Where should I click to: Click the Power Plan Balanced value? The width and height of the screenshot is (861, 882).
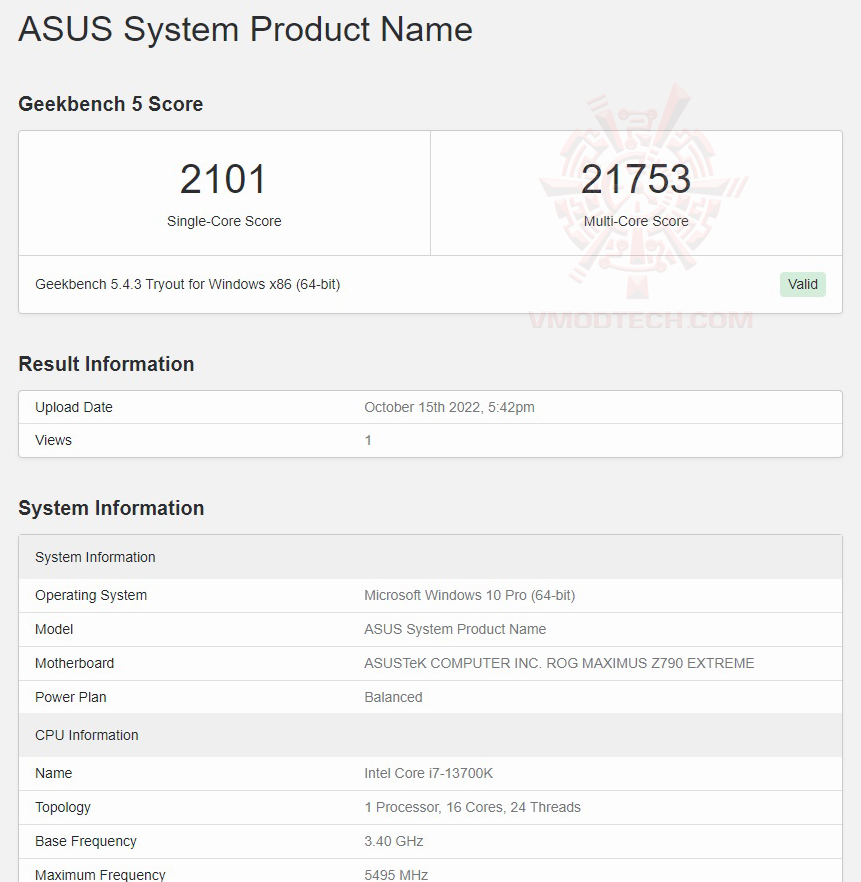pyautogui.click(x=392, y=697)
